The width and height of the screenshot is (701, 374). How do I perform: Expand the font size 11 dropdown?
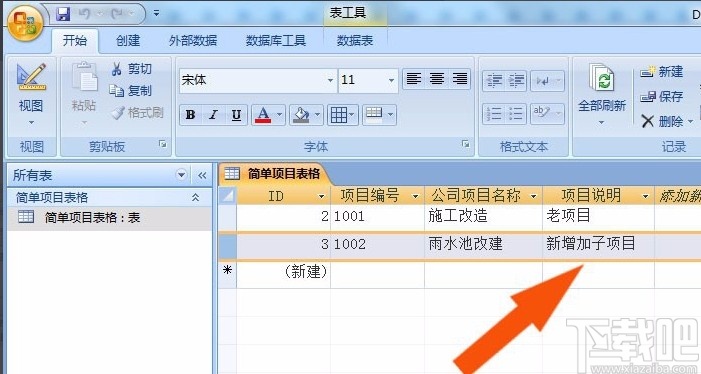[x=391, y=80]
